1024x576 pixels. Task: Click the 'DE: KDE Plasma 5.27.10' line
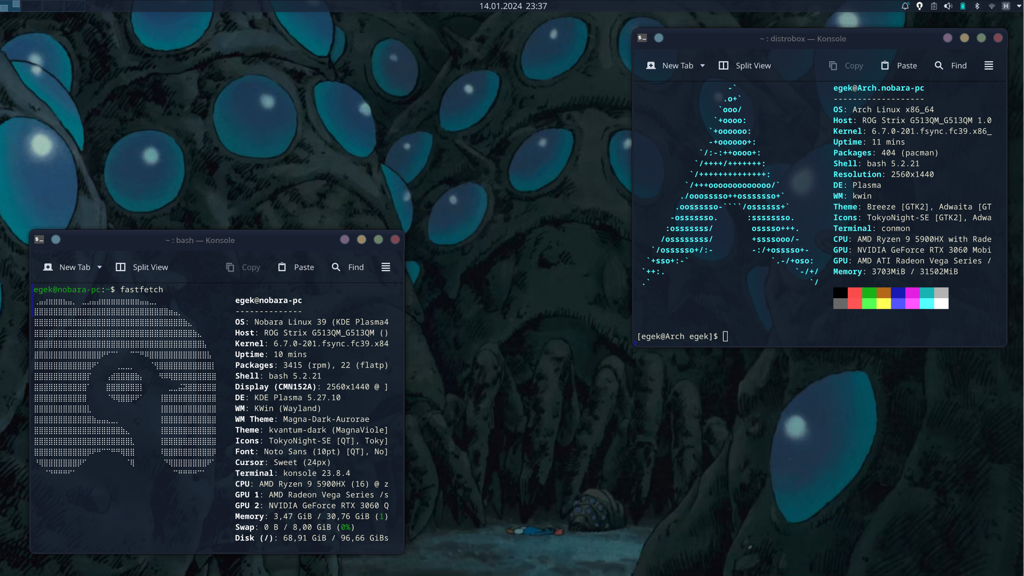point(287,398)
